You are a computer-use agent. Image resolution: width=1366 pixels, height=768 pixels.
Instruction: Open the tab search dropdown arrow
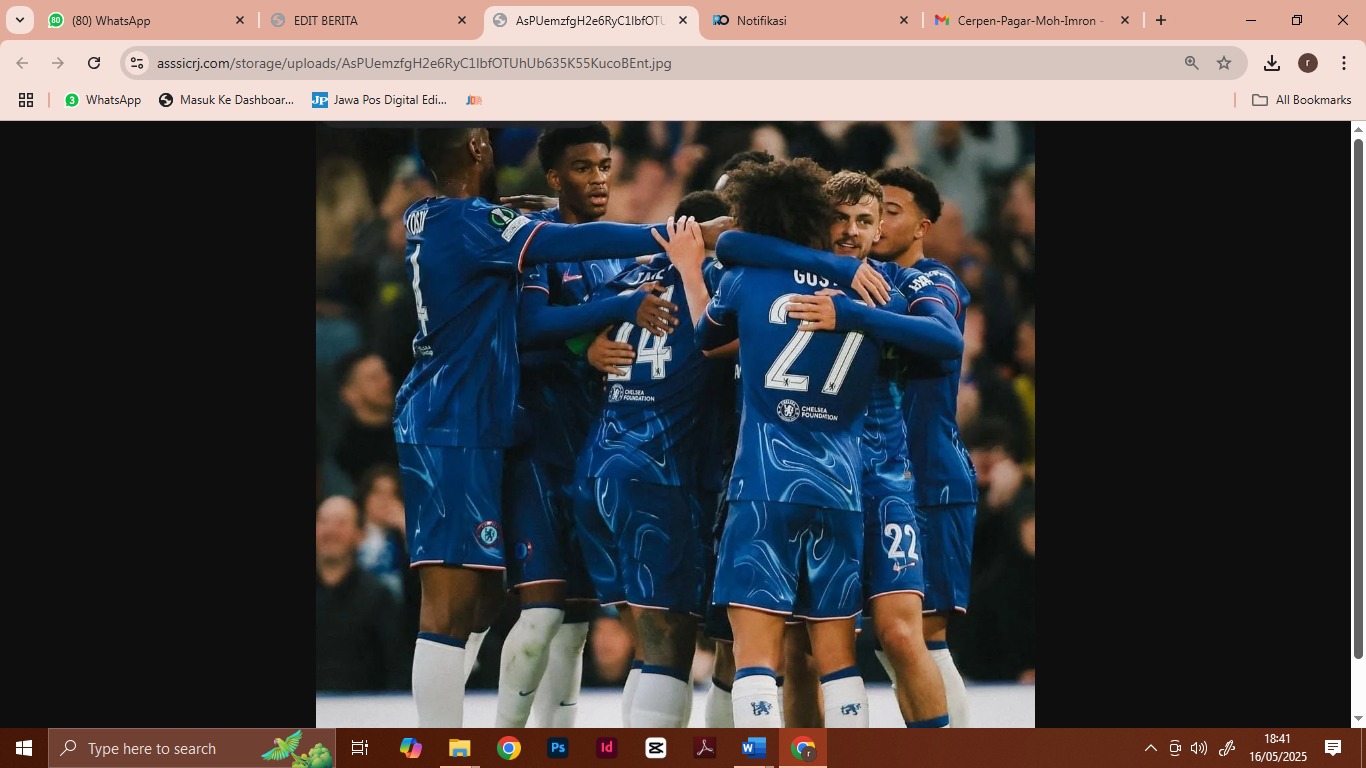tap(19, 20)
